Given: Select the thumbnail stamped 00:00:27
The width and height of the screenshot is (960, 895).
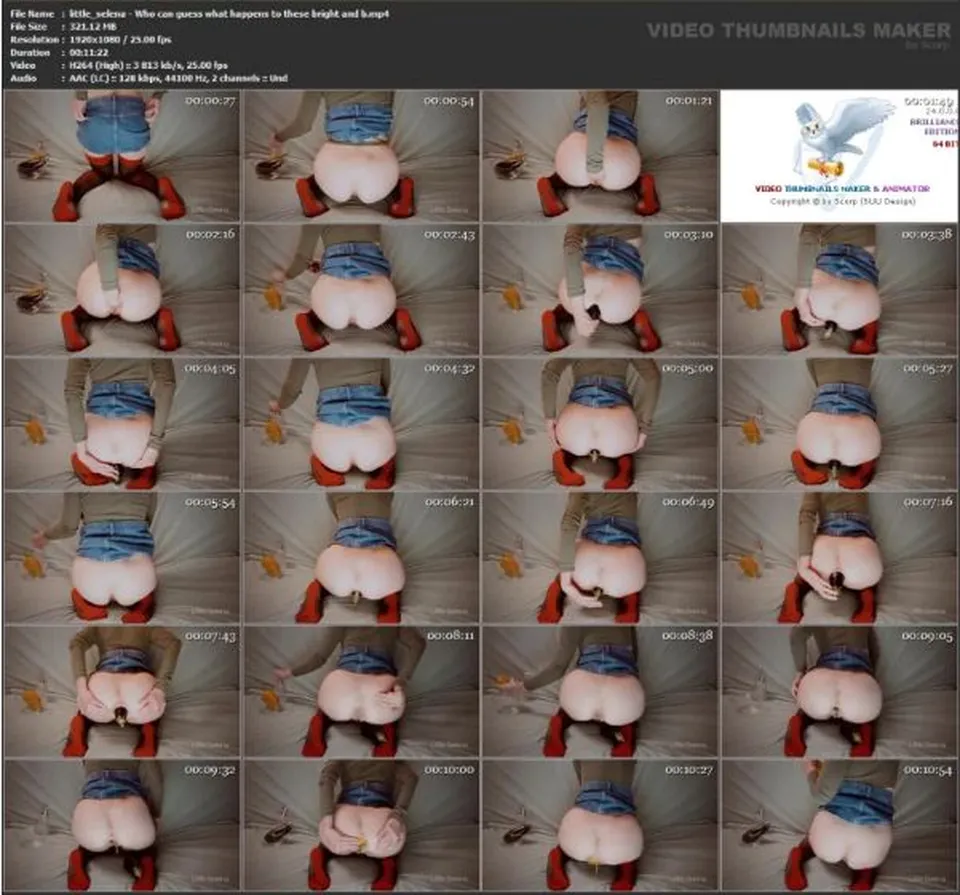Looking at the screenshot, I should click(121, 156).
